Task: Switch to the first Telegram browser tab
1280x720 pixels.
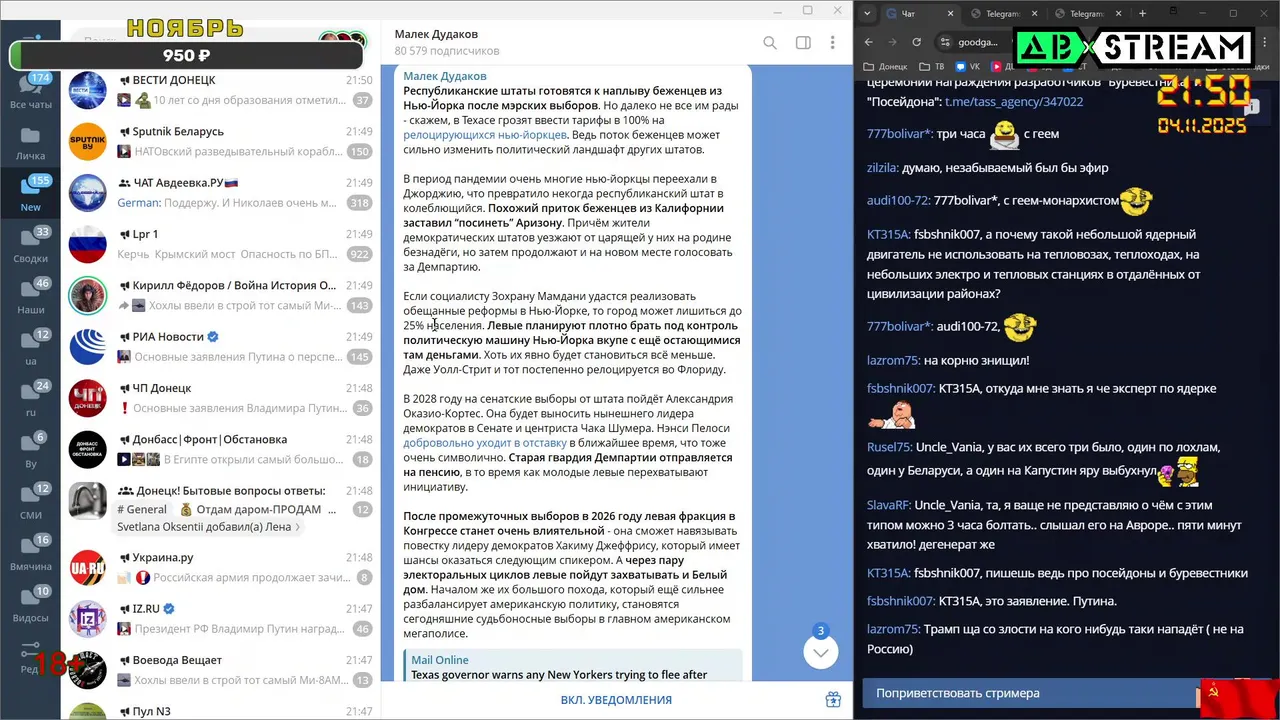Action: pyautogui.click(x=1003, y=14)
